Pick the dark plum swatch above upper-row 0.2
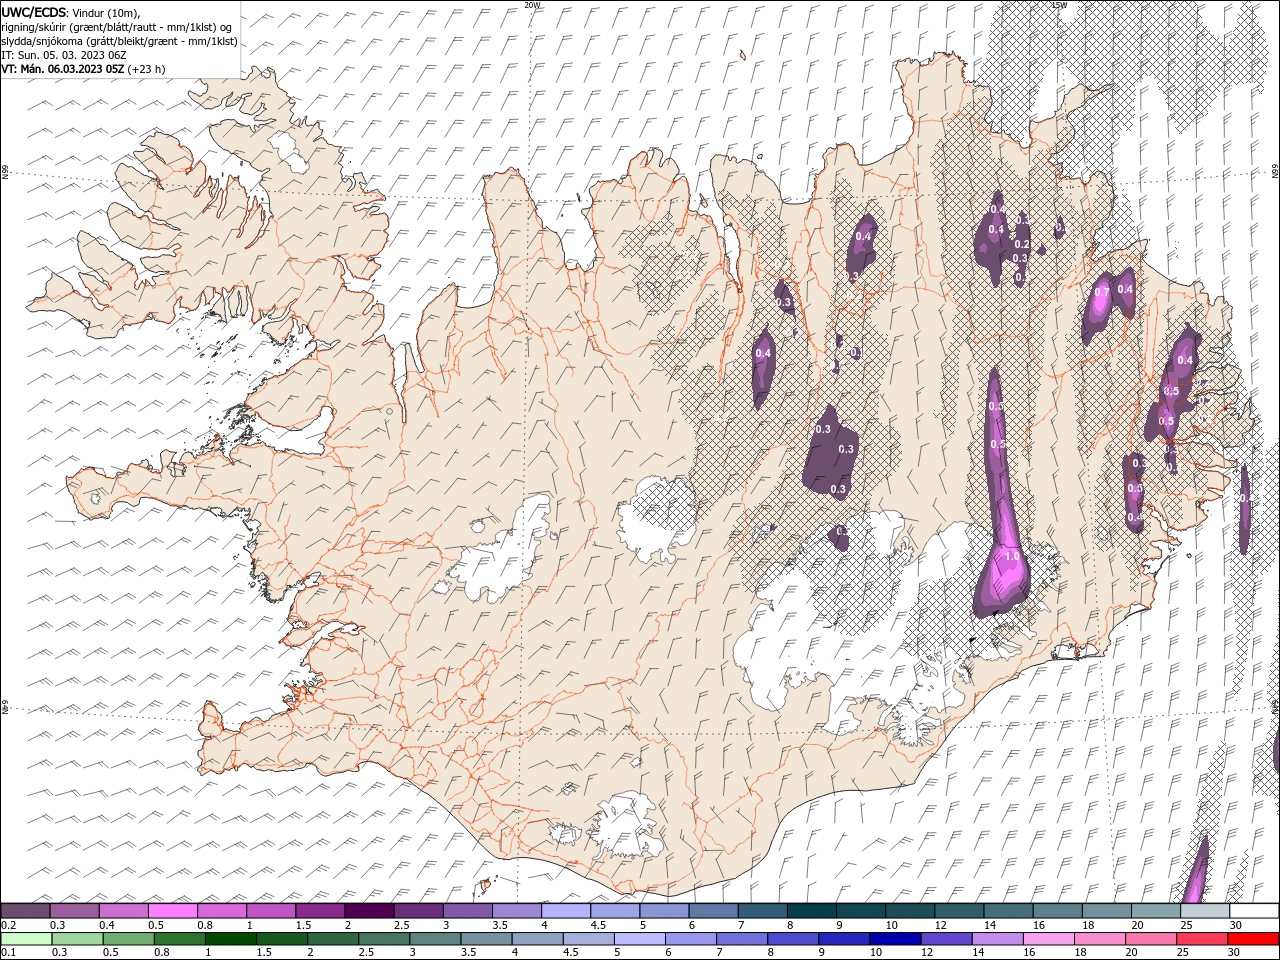Screen dimensions: 1280x960 coord(25,911)
